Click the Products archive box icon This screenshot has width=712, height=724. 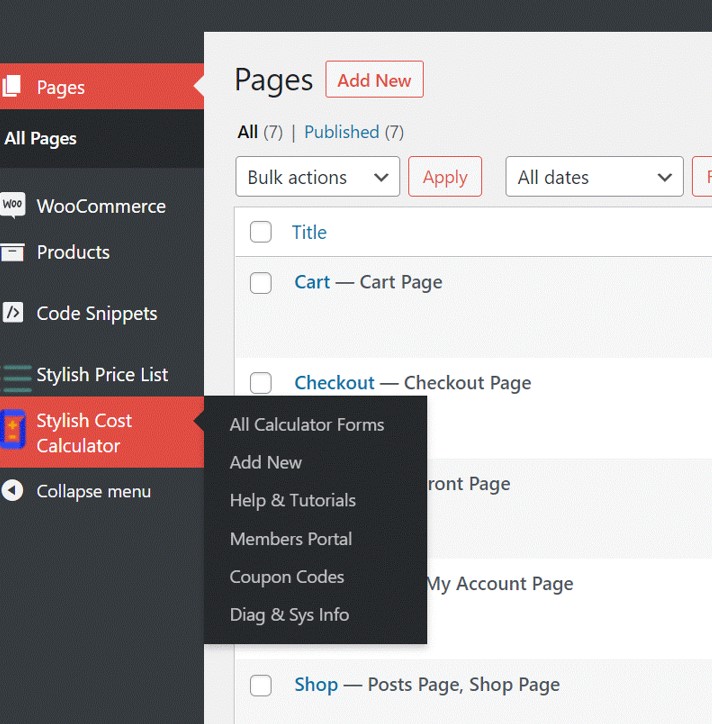12,252
